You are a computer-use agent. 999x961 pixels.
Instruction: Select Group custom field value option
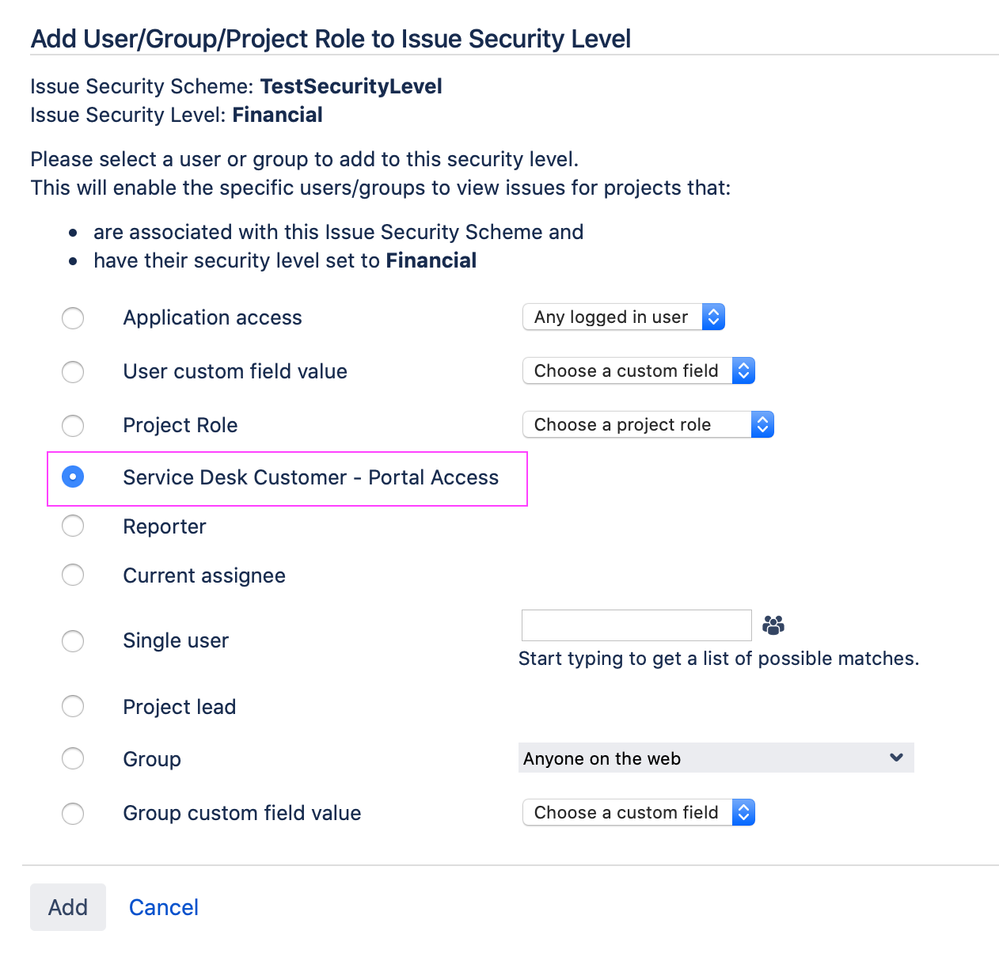click(73, 813)
